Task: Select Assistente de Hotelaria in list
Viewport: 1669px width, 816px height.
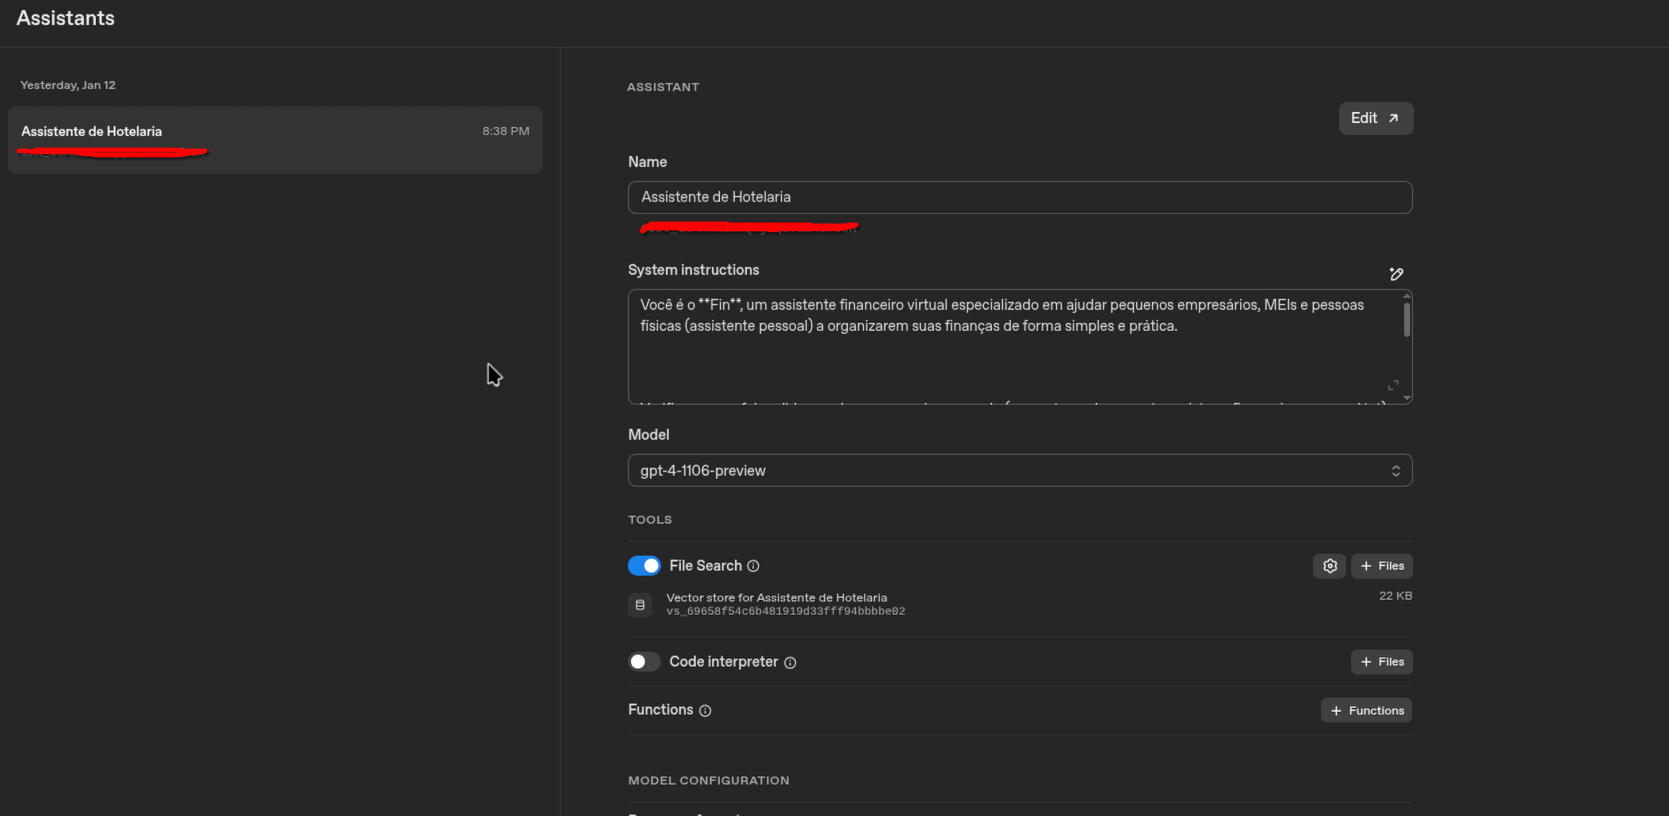Action: point(275,140)
